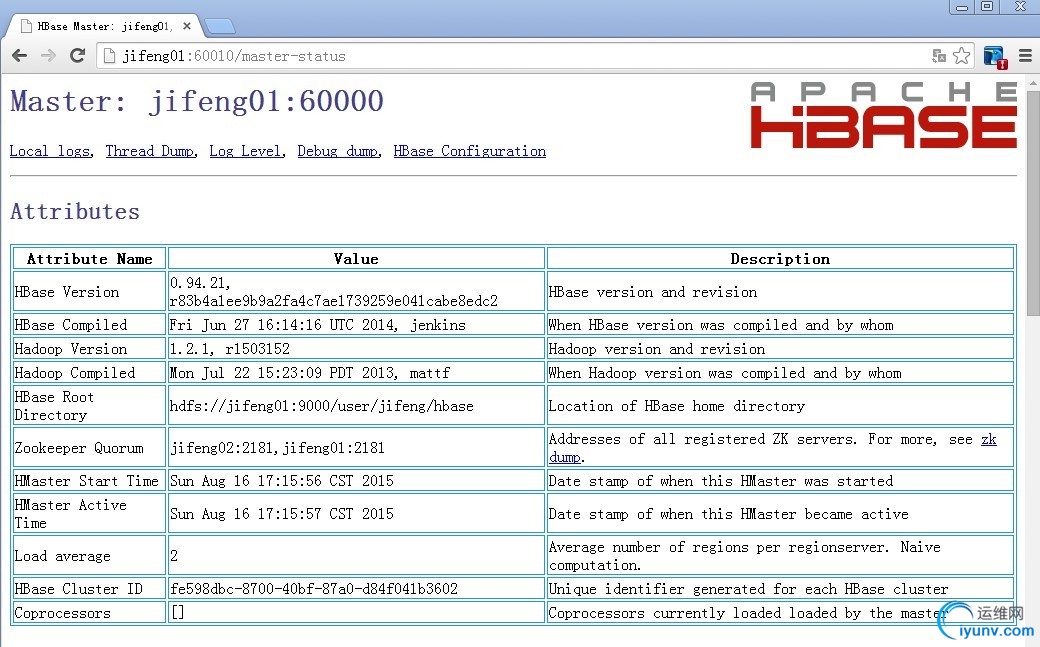Viewport: 1040px width, 647px height.
Task: Reload the master-status page
Action: [78, 56]
